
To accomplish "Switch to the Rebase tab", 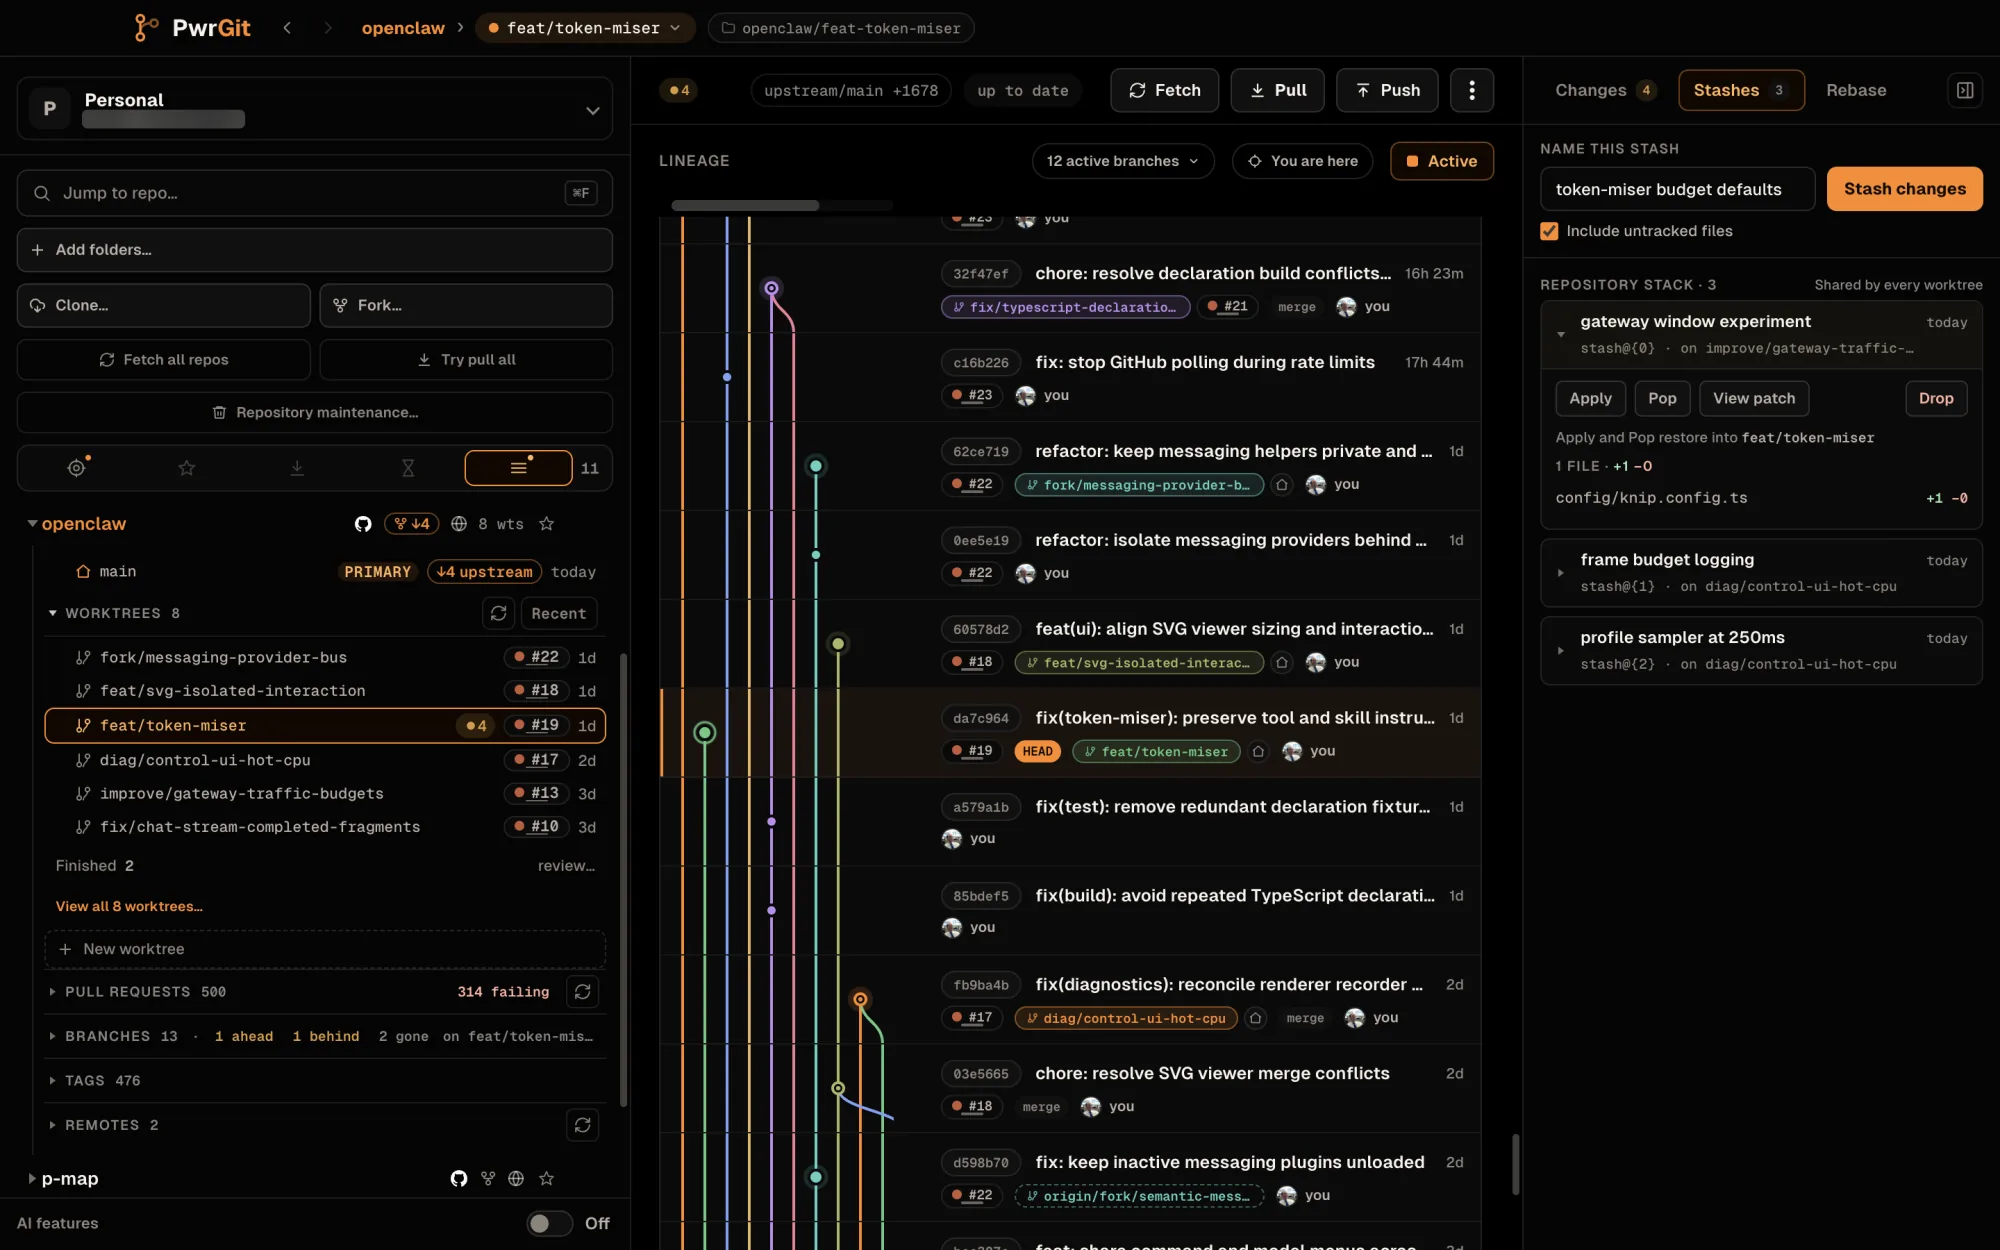I will (1855, 90).
